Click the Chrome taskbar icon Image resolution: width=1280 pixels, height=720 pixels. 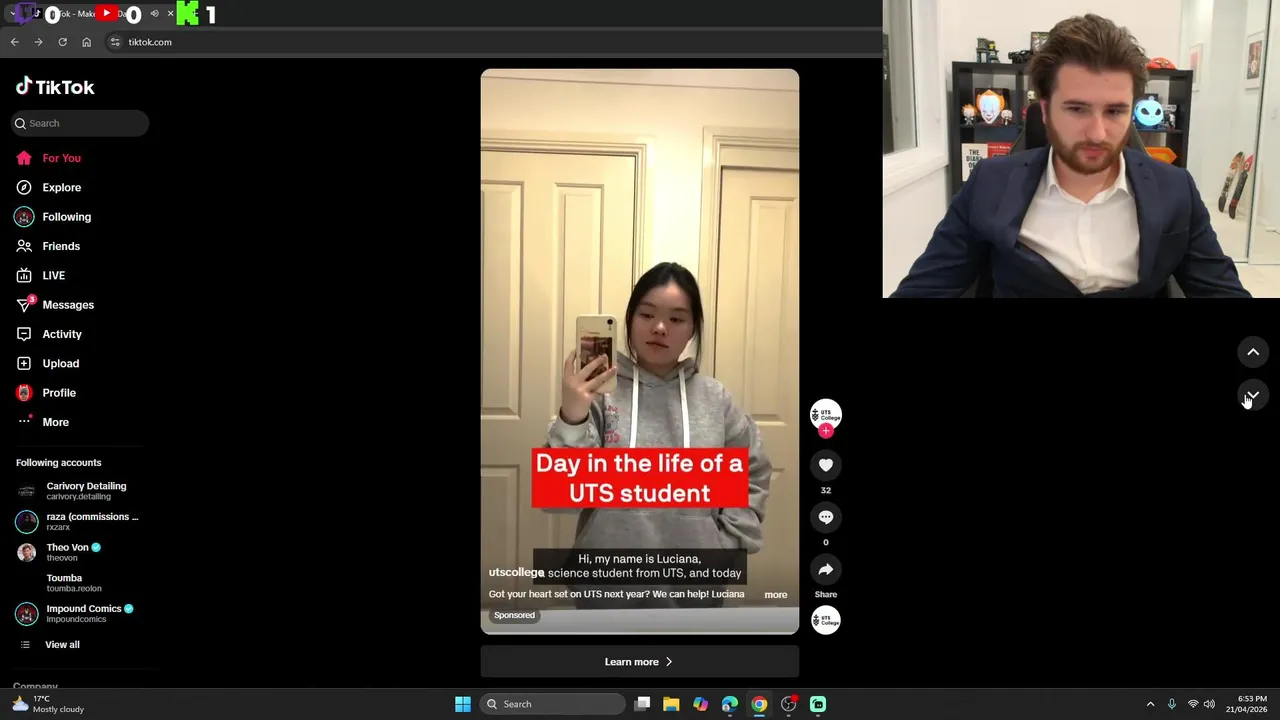(x=759, y=704)
